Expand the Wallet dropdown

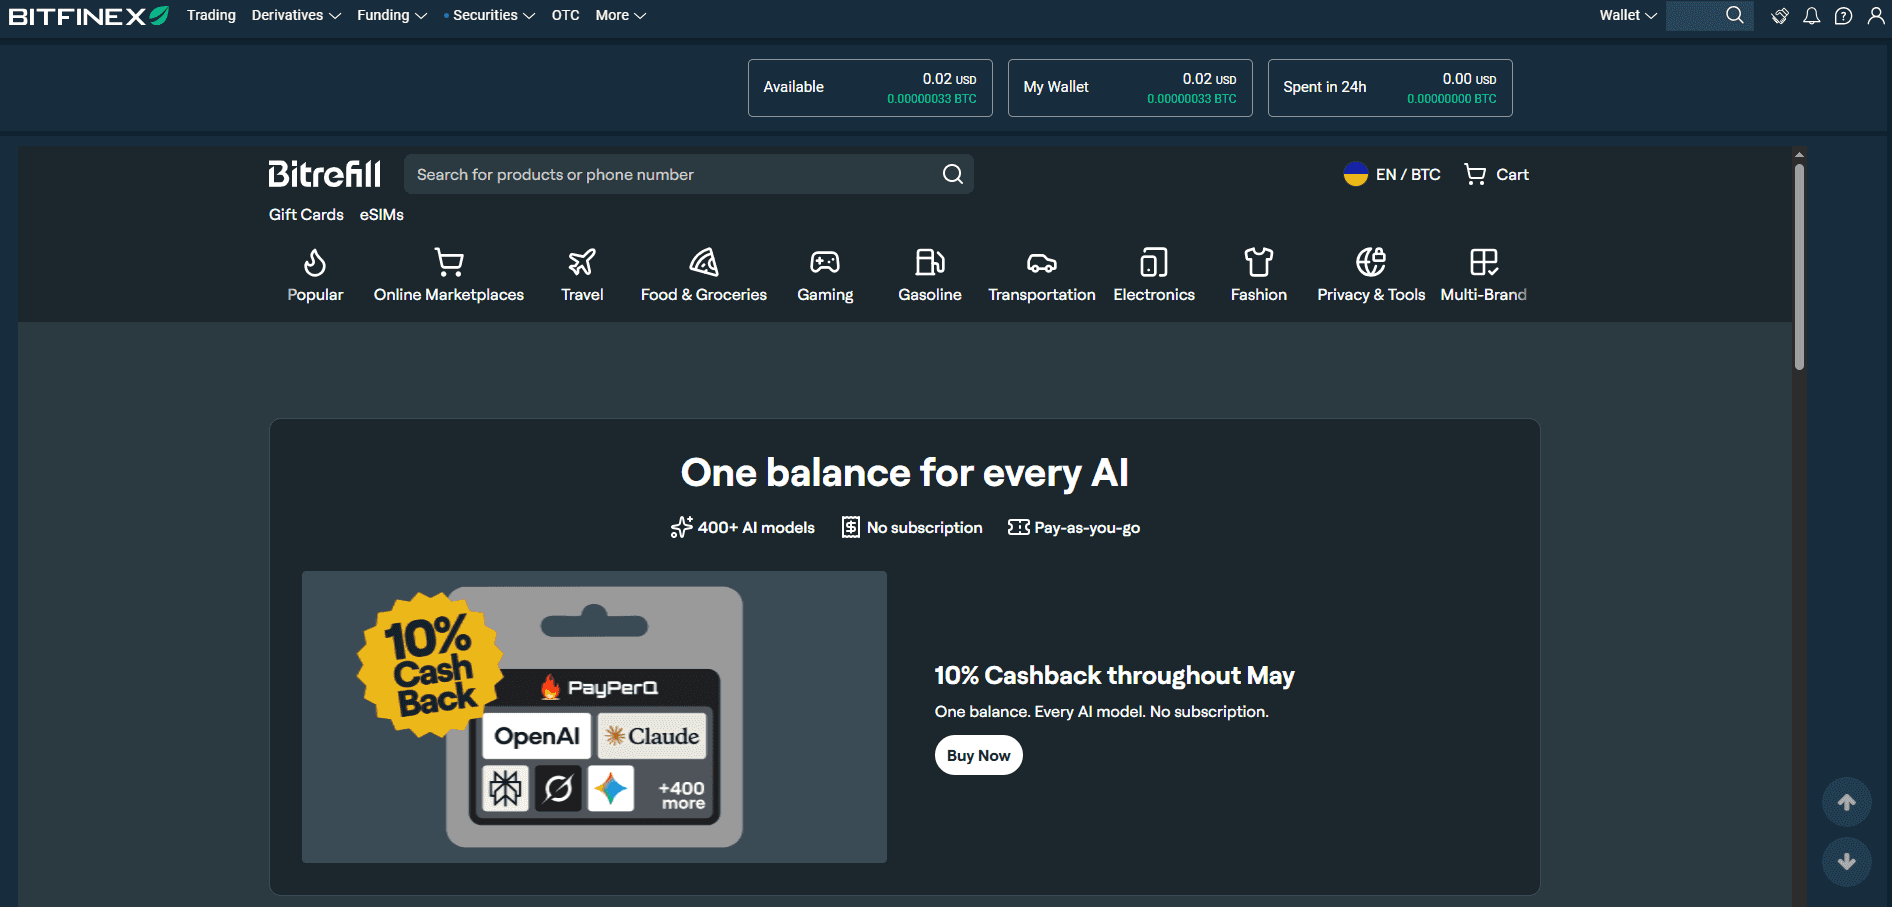1628,15
